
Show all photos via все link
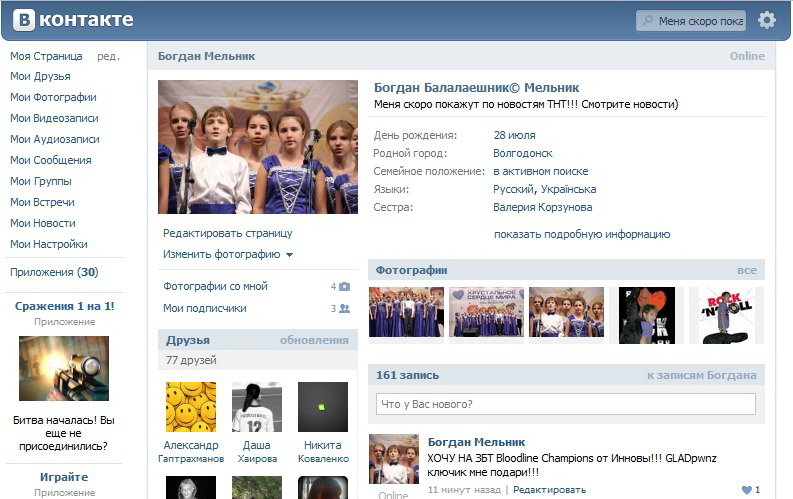click(x=746, y=270)
